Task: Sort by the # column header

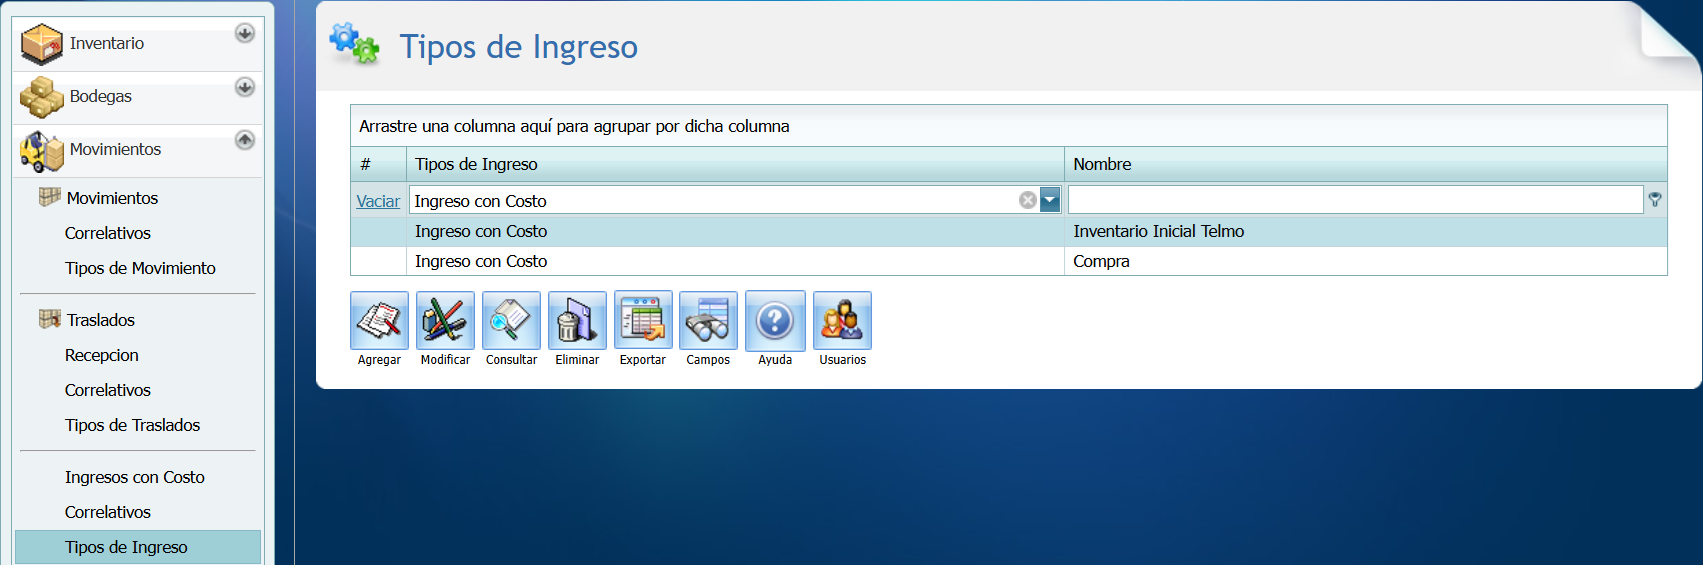Action: tap(378, 164)
